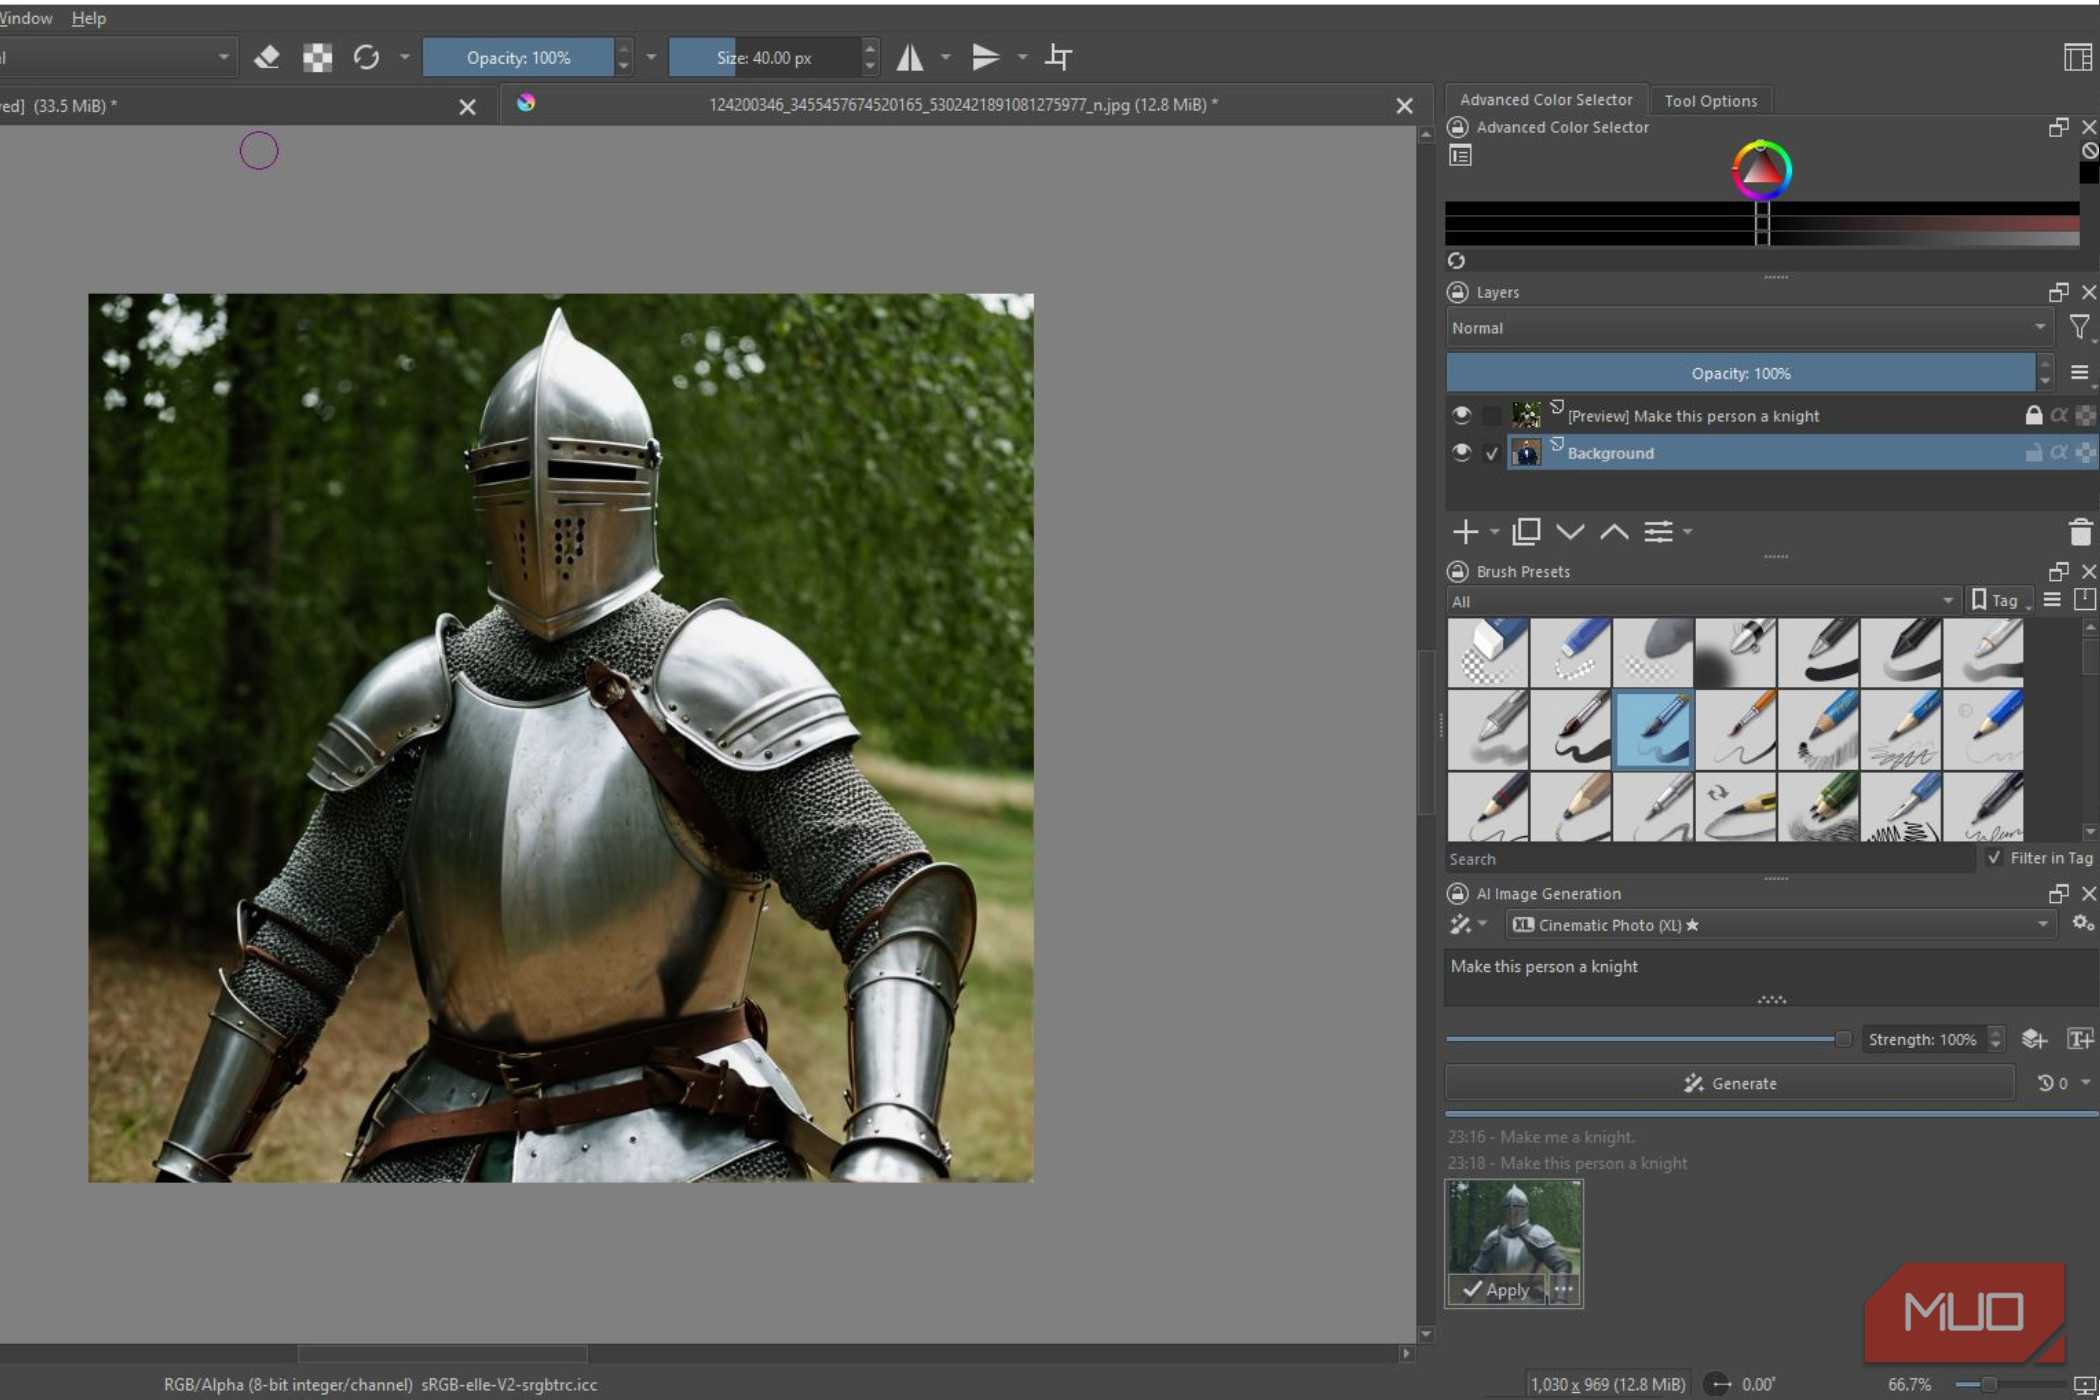Click the hue ring color triangle

(x=1761, y=171)
